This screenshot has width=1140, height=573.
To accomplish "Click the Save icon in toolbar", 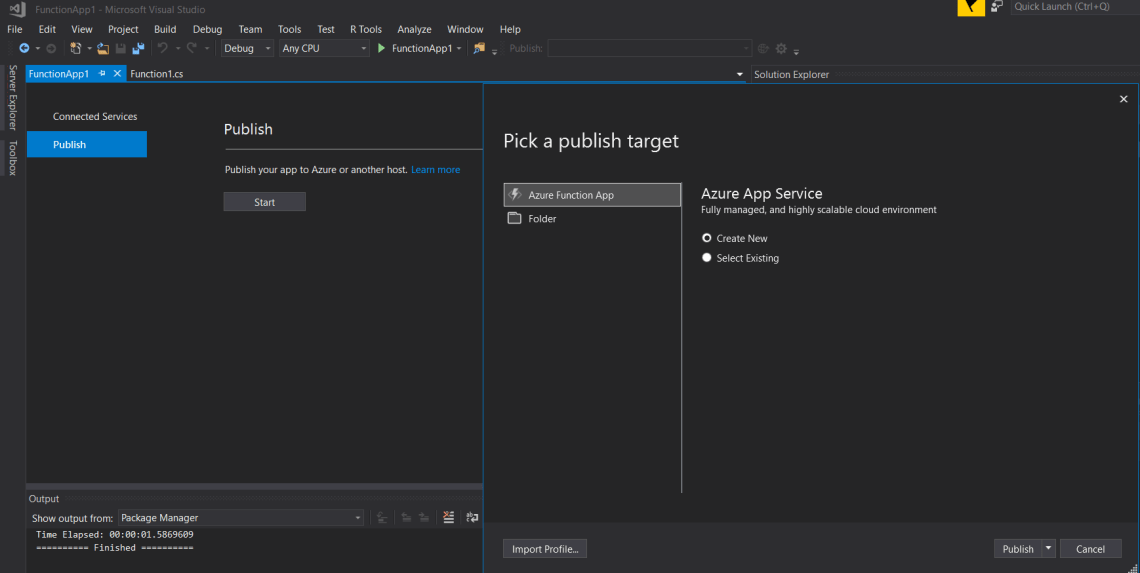I will [x=121, y=48].
